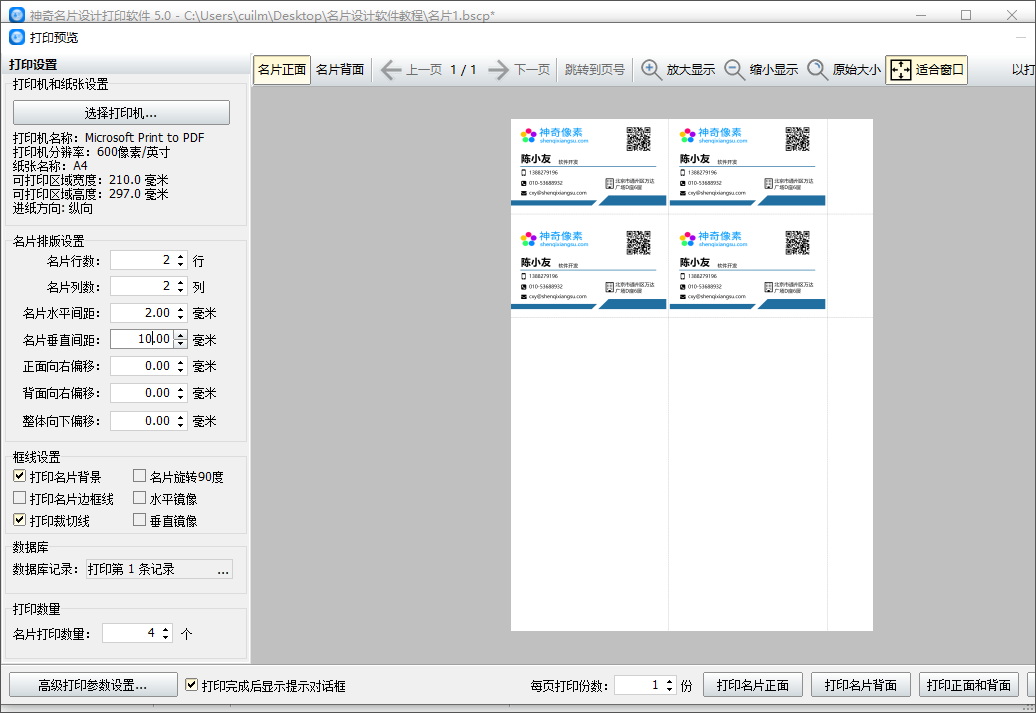Uncheck the 打印裁切线 checkbox
Screen dimensions: 1036x713
(x=20, y=520)
